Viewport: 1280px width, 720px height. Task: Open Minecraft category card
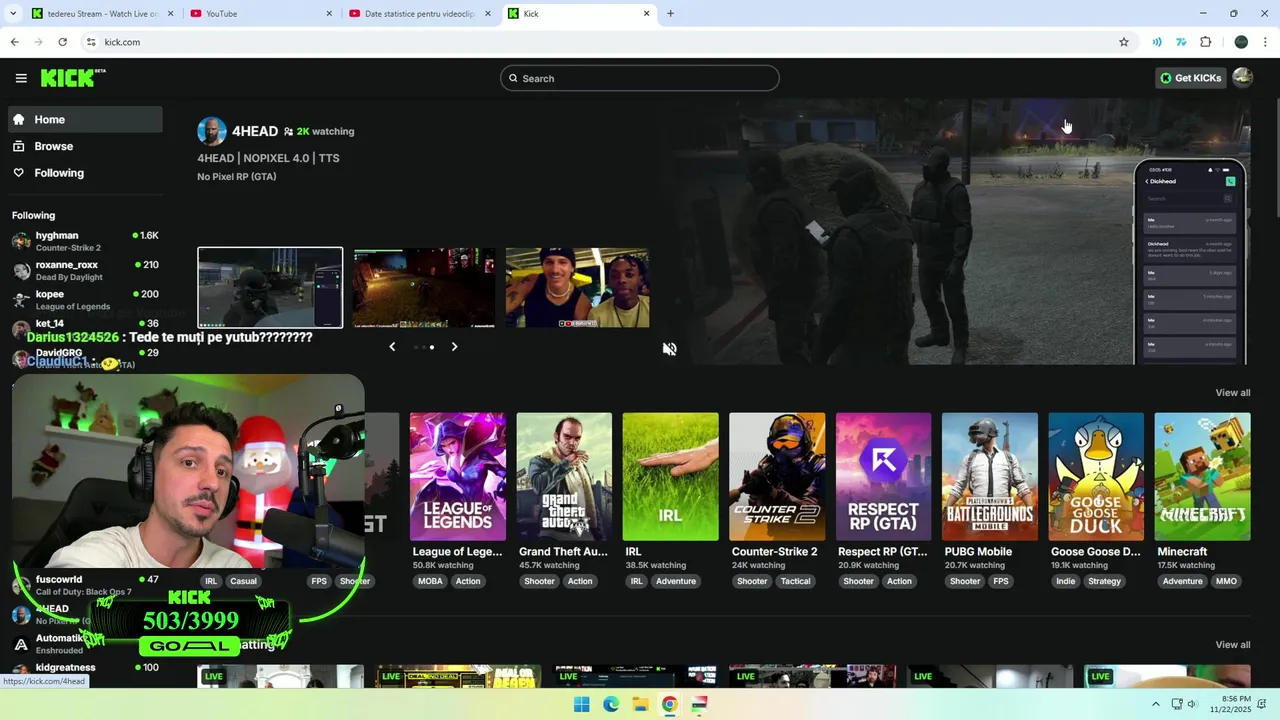click(1202, 476)
